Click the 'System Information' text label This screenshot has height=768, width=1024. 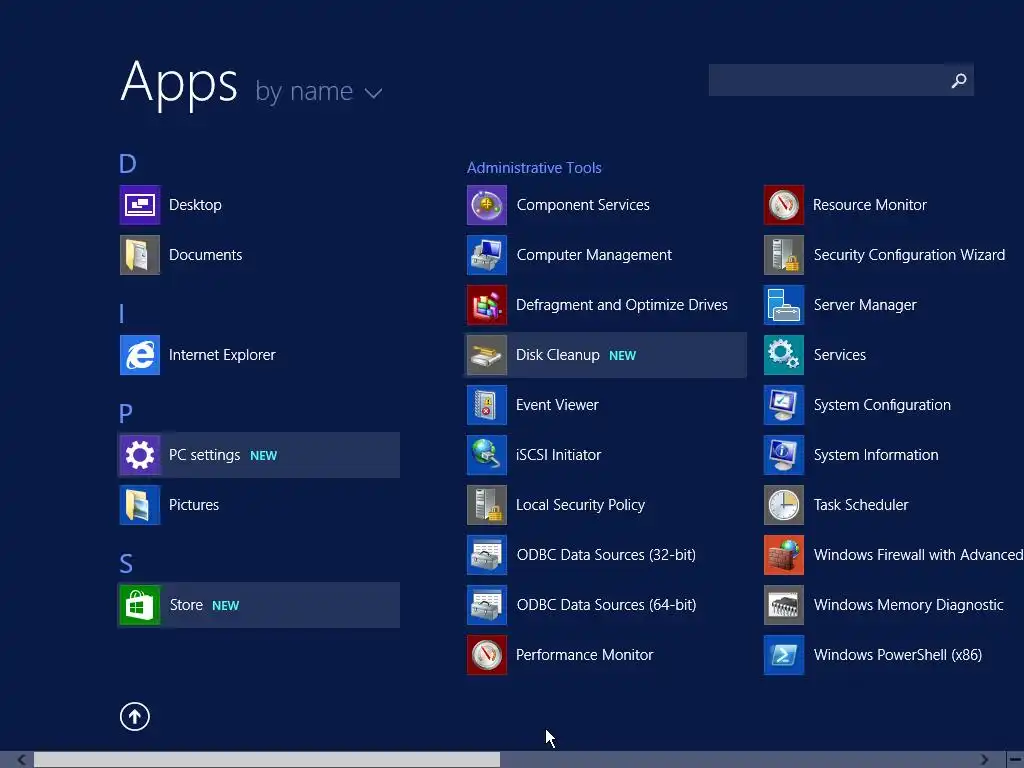tap(876, 455)
